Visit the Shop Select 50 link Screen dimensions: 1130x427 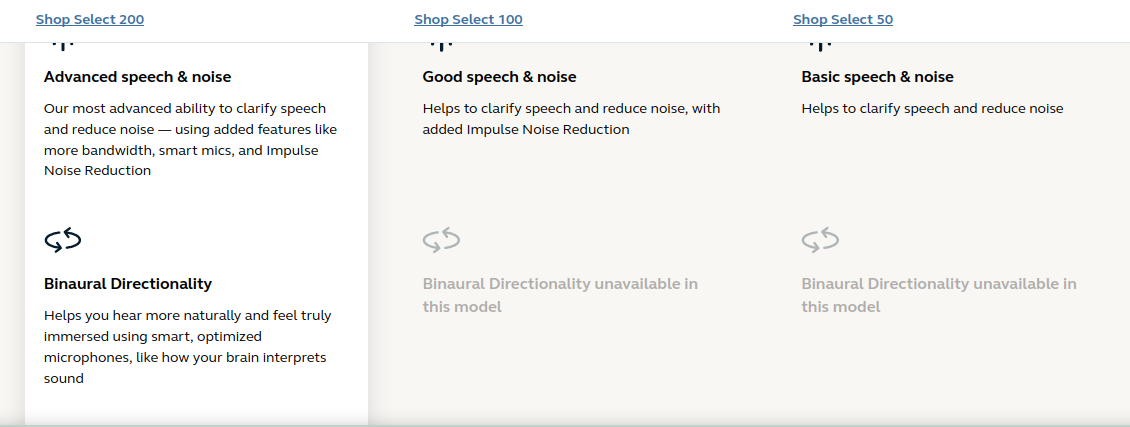(x=843, y=19)
